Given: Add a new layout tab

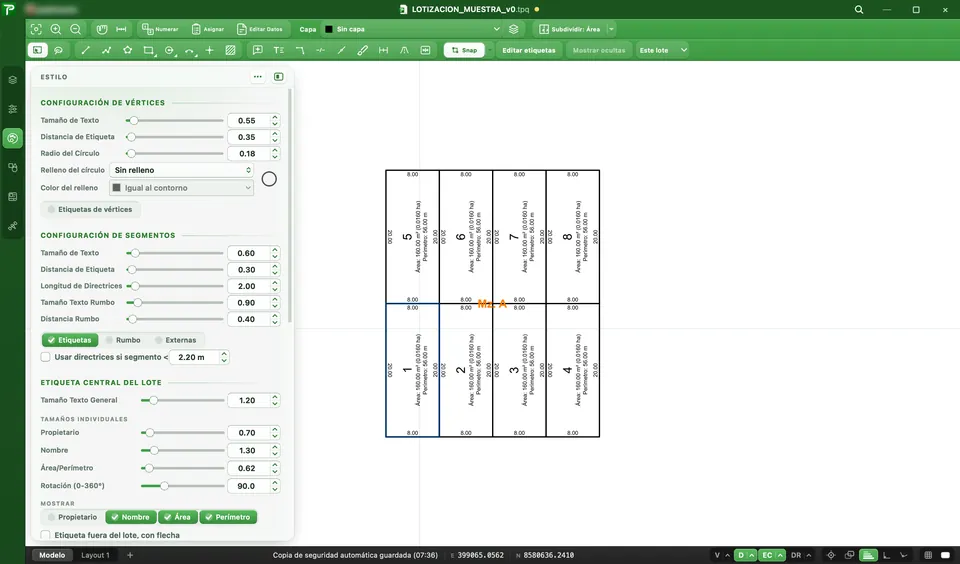Looking at the screenshot, I should (130, 555).
